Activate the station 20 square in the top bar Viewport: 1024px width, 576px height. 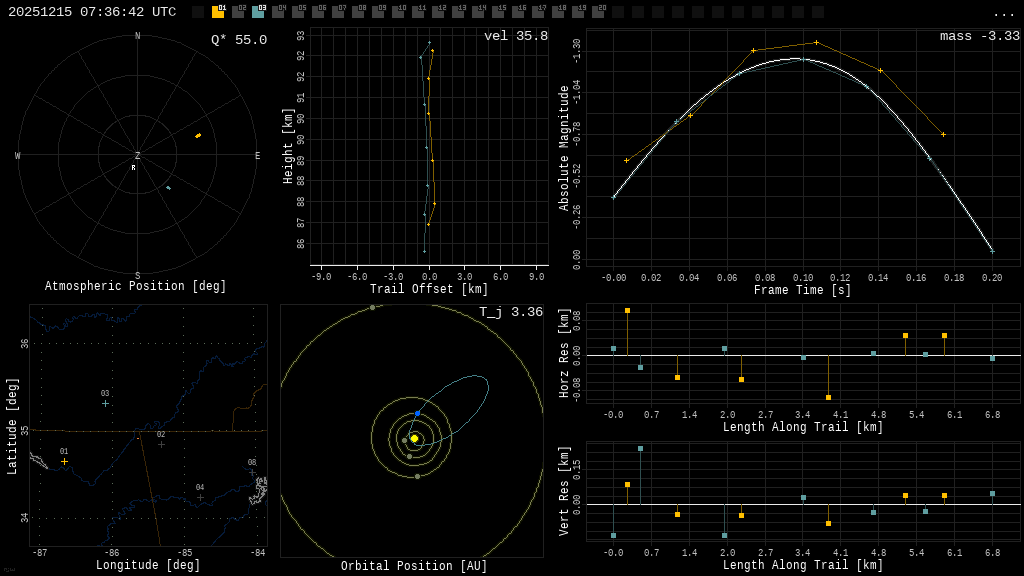(597, 12)
